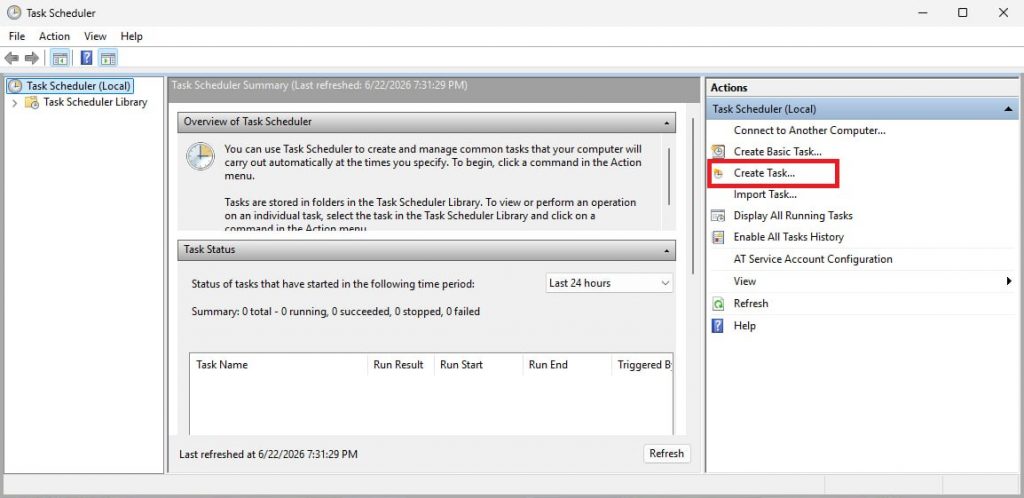This screenshot has height=498, width=1024.
Task: Click the Triggered By column header
Action: tap(643, 365)
